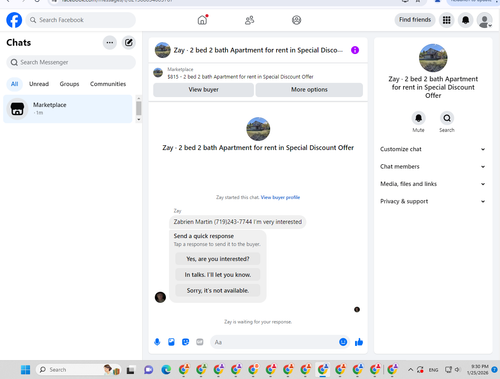Open the View buyer profile link
Viewport: 500px width, 379px height.
[x=280, y=197]
